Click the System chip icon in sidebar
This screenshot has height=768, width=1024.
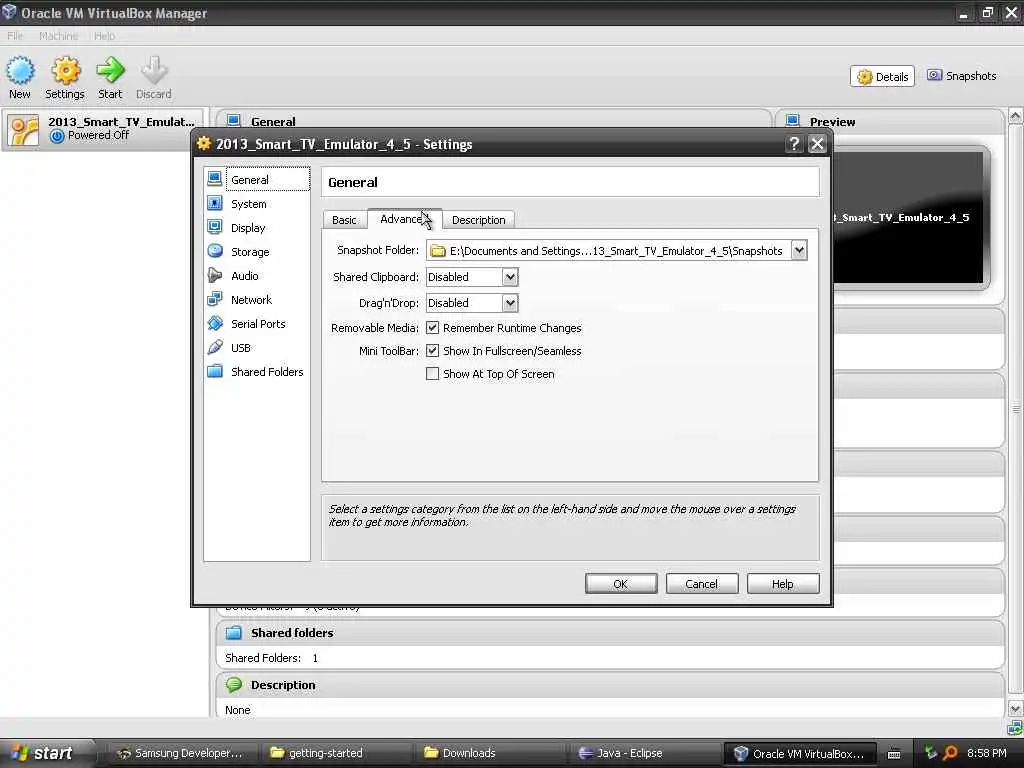pyautogui.click(x=215, y=203)
